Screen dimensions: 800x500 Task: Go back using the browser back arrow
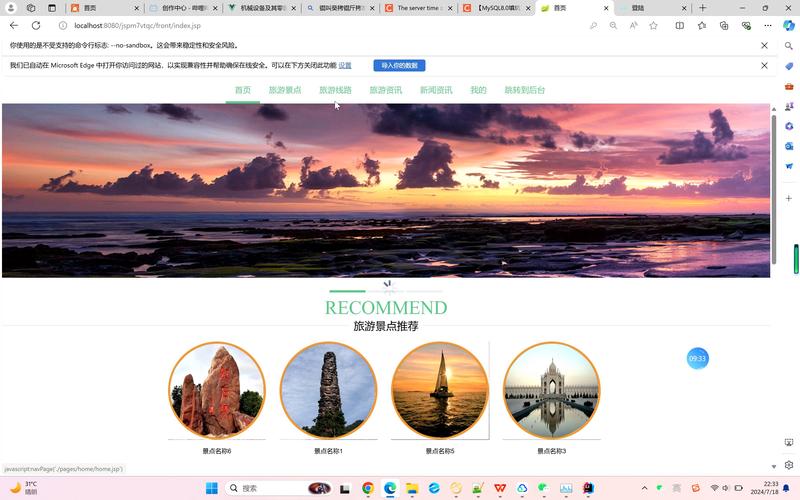click(13, 25)
